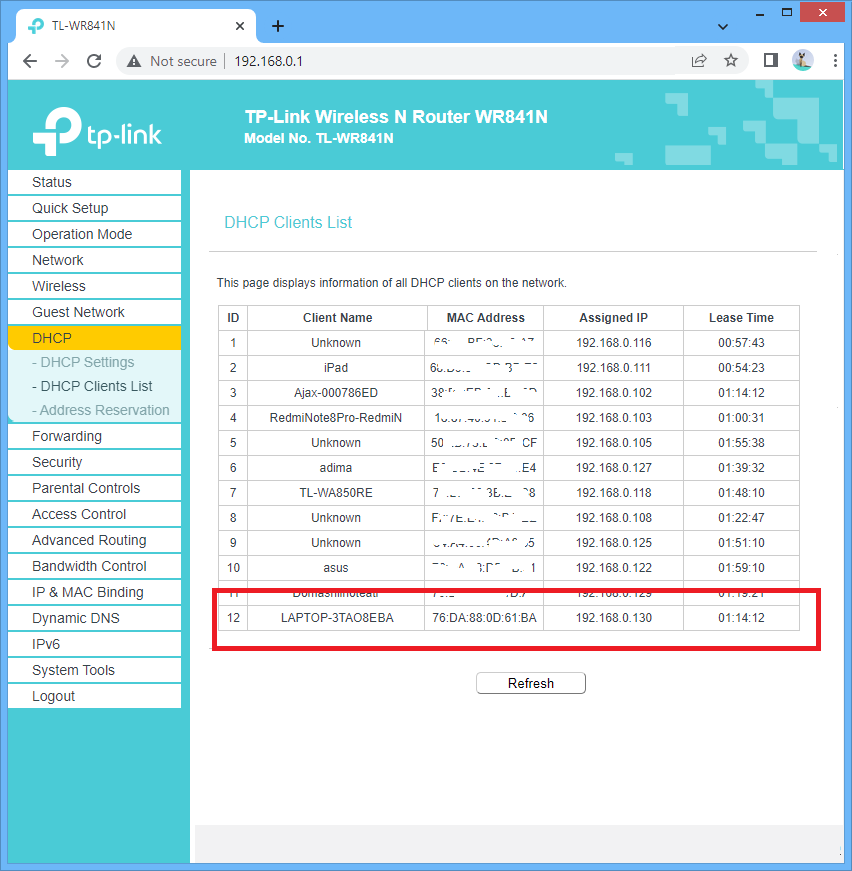Open Advanced Routing in the sidebar
Screen dimensions: 852x871
click(94, 540)
